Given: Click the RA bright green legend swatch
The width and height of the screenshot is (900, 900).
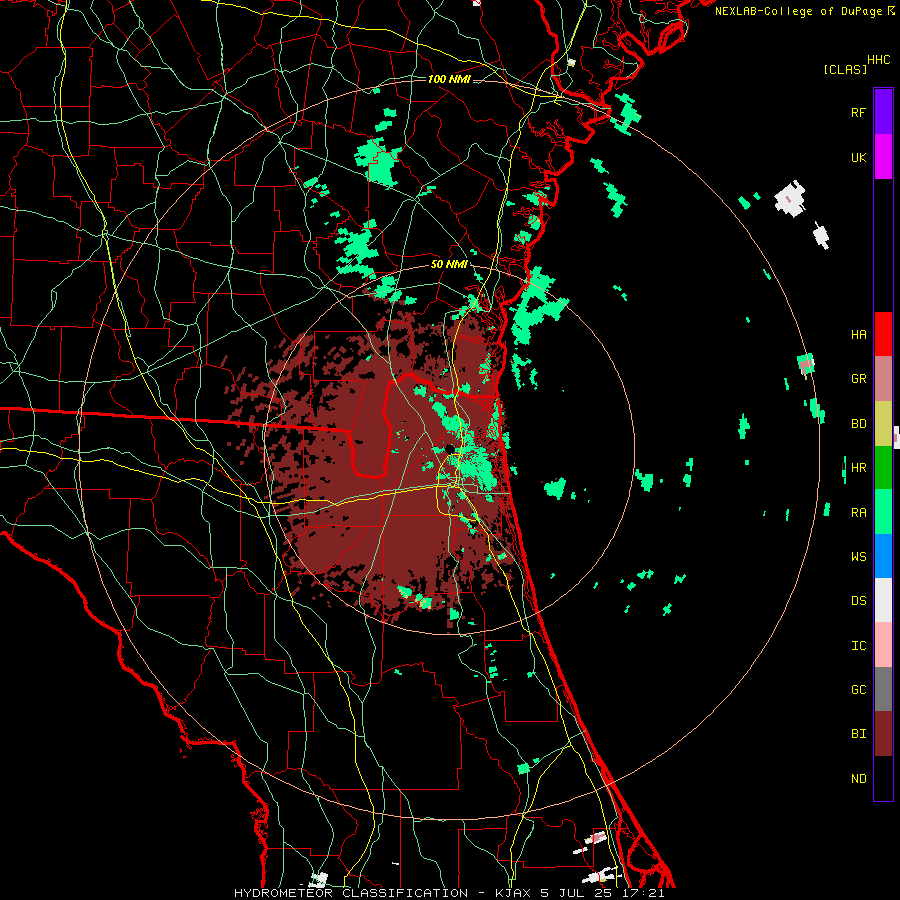Looking at the screenshot, I should click(883, 512).
